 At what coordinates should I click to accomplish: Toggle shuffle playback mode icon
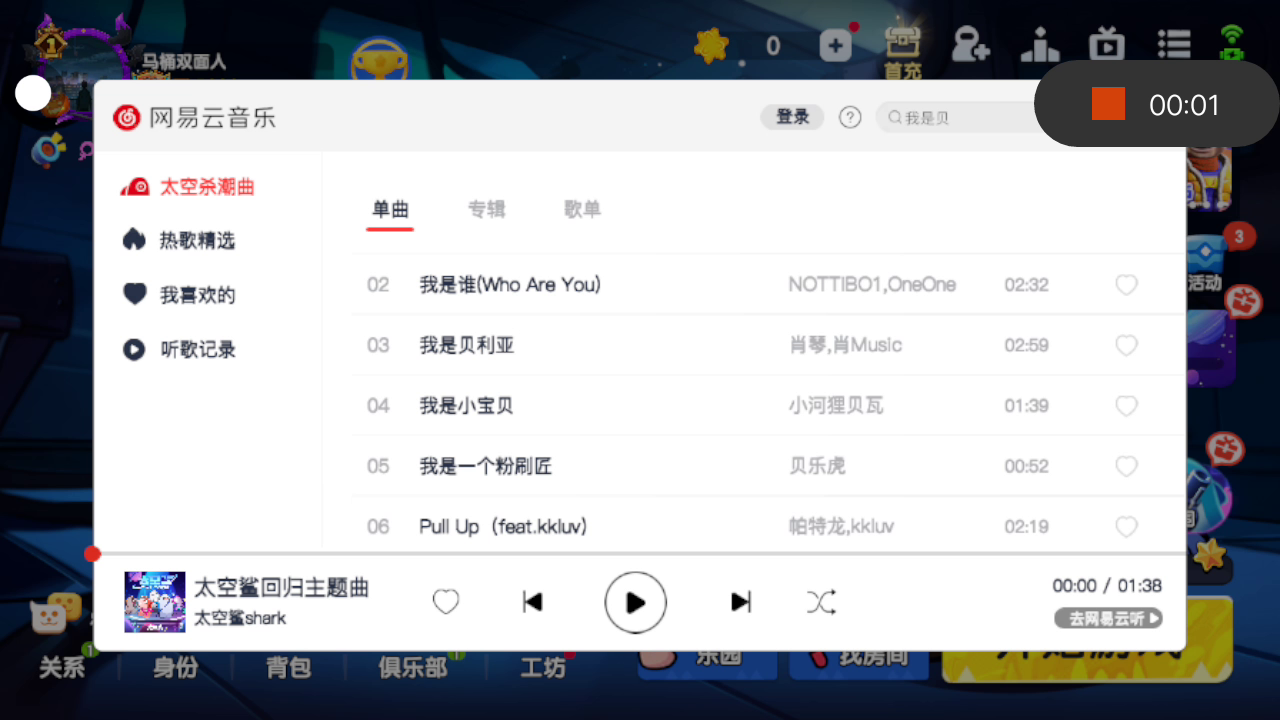click(x=822, y=602)
